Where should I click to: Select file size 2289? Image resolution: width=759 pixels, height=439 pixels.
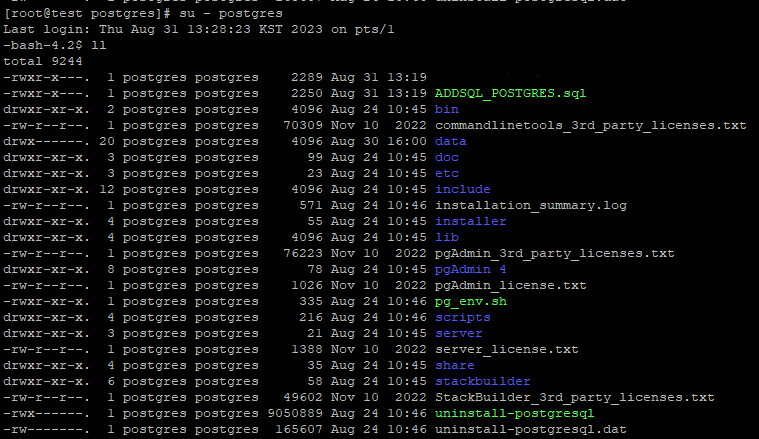pyautogui.click(x=307, y=77)
